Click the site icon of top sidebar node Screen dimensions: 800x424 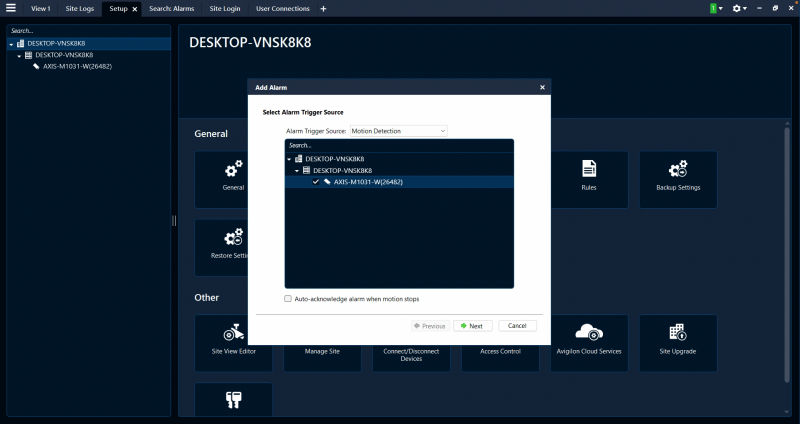click(x=20, y=44)
